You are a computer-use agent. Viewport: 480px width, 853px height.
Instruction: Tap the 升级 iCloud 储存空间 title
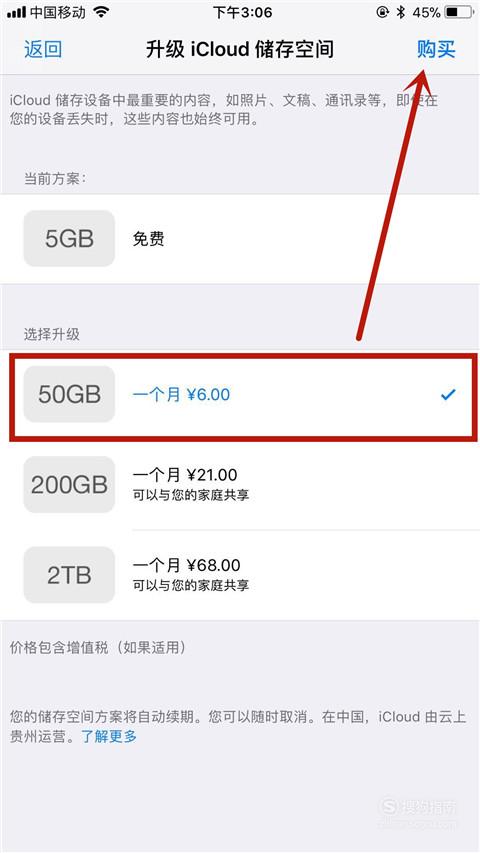click(x=239, y=49)
